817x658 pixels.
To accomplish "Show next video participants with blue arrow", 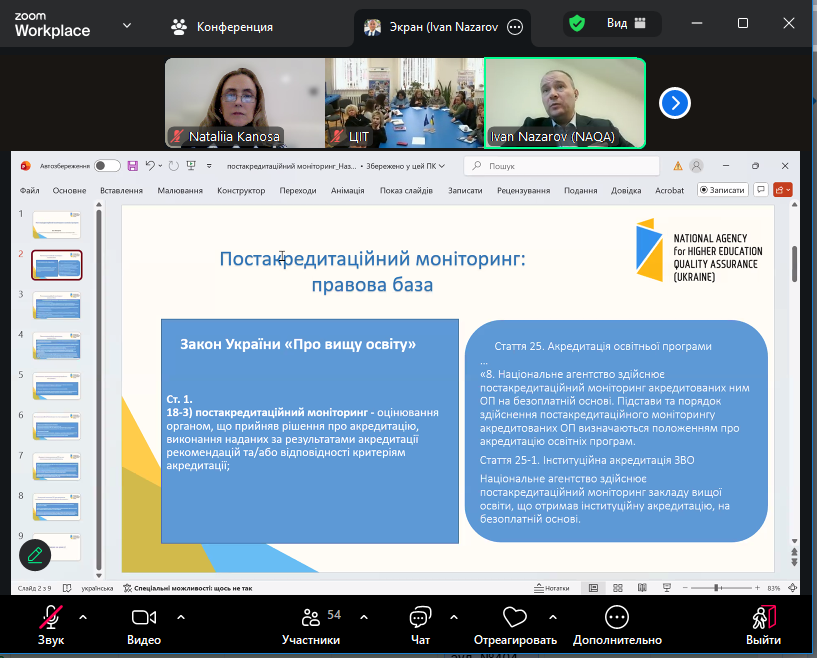I will 676,102.
